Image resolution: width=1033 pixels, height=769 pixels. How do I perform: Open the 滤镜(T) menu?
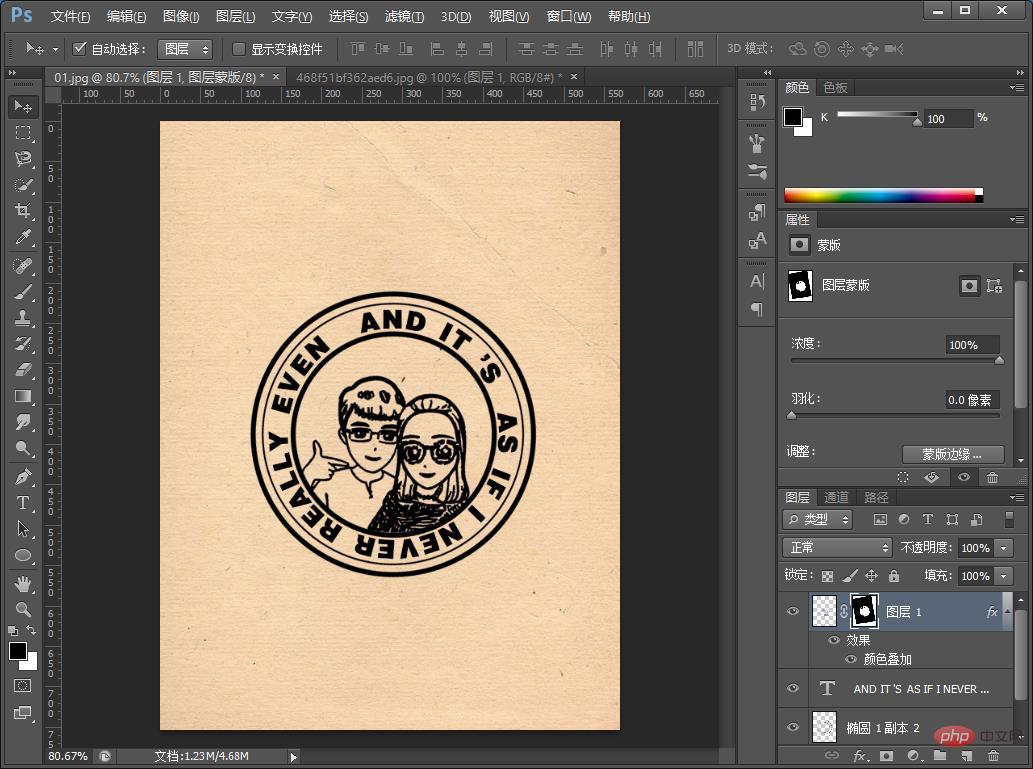click(405, 16)
